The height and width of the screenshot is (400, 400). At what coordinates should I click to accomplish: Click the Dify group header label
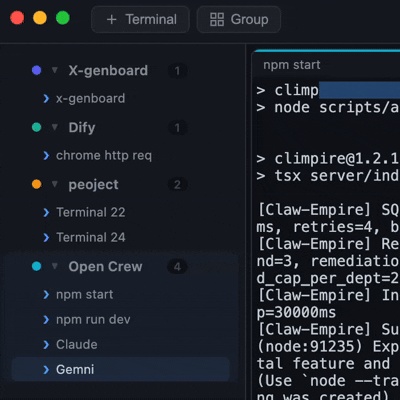82,128
